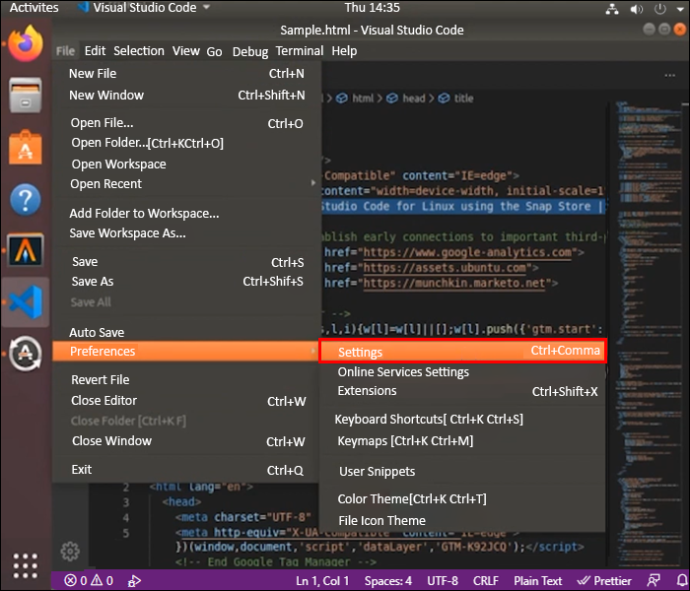690x591 pixels.
Task: Open the File menu
Action: tap(66, 51)
